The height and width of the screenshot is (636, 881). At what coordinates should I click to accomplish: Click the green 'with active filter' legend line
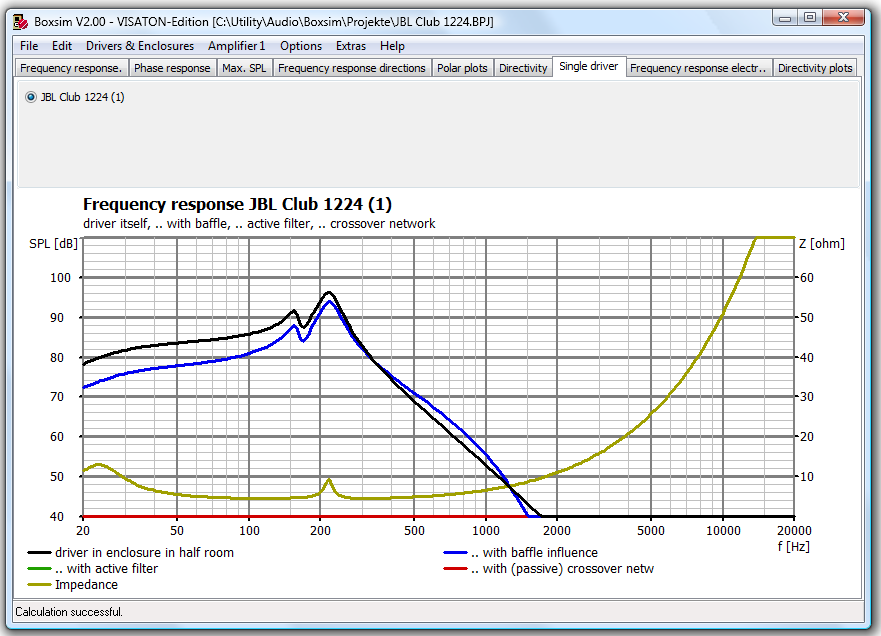pos(39,569)
